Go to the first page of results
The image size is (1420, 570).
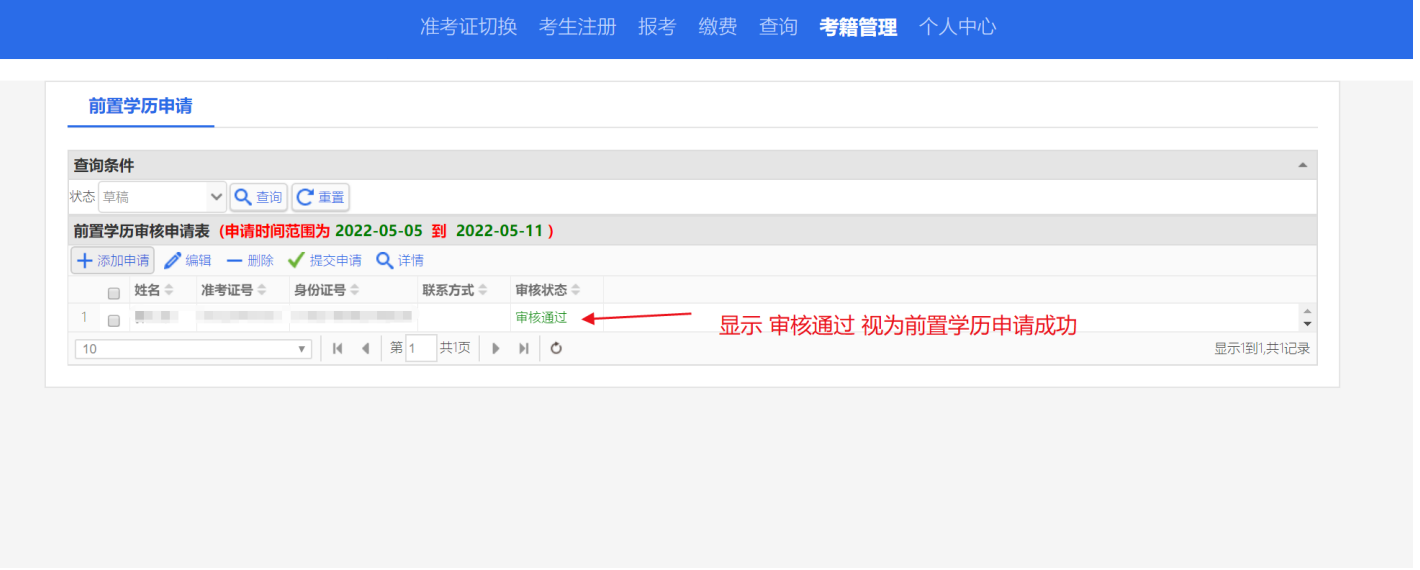pos(338,349)
